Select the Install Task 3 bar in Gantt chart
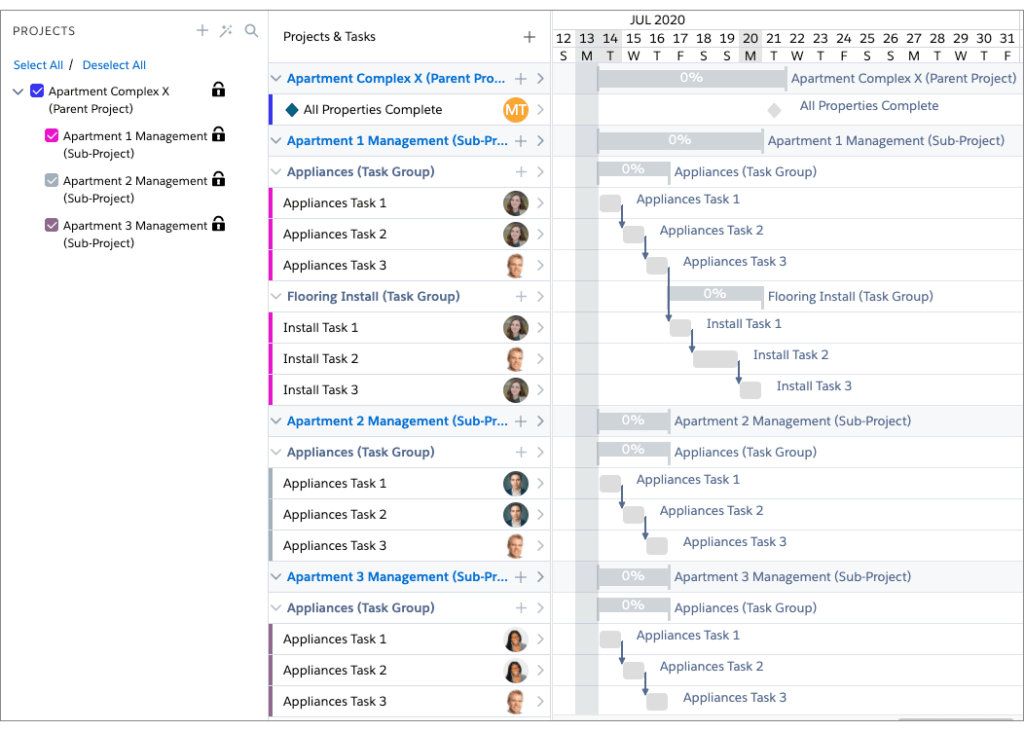1024x731 pixels. [750, 390]
